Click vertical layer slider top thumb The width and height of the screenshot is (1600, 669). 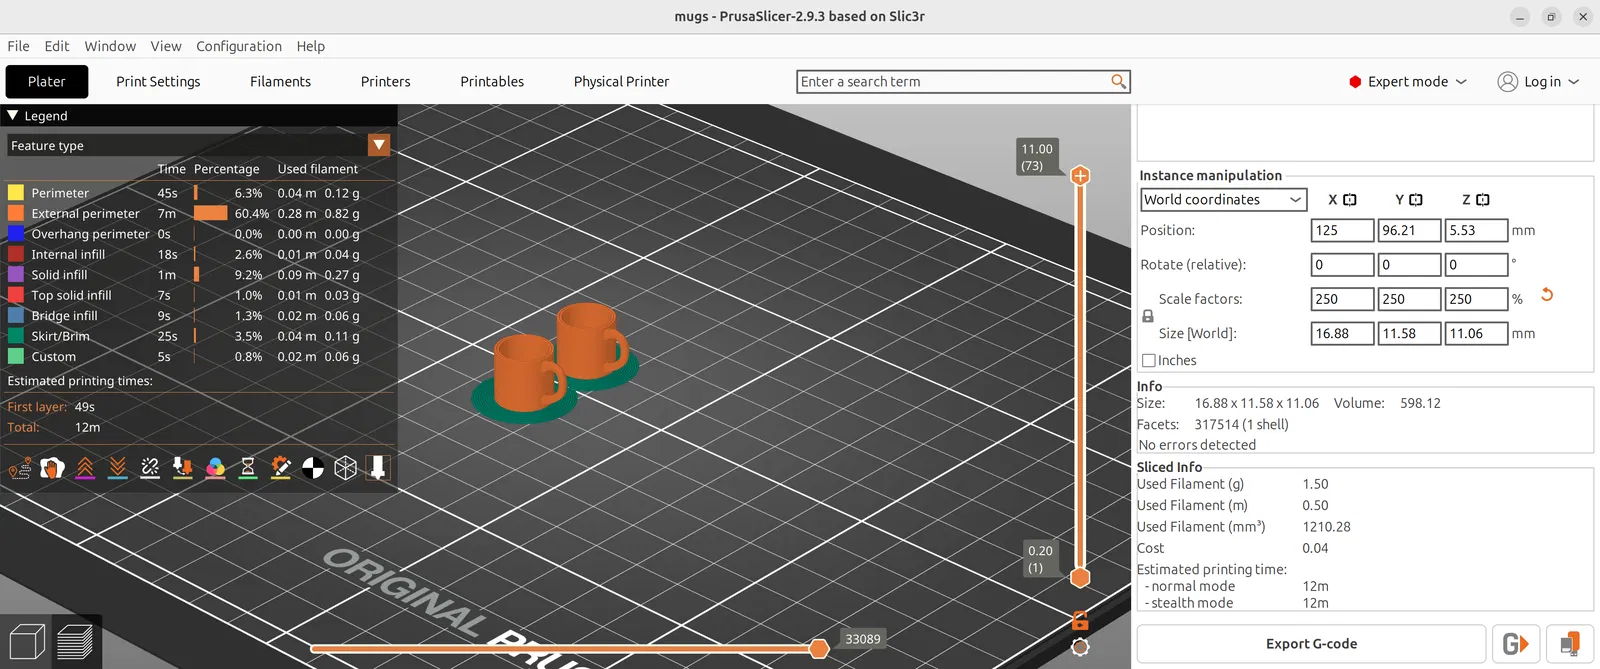[x=1080, y=176]
